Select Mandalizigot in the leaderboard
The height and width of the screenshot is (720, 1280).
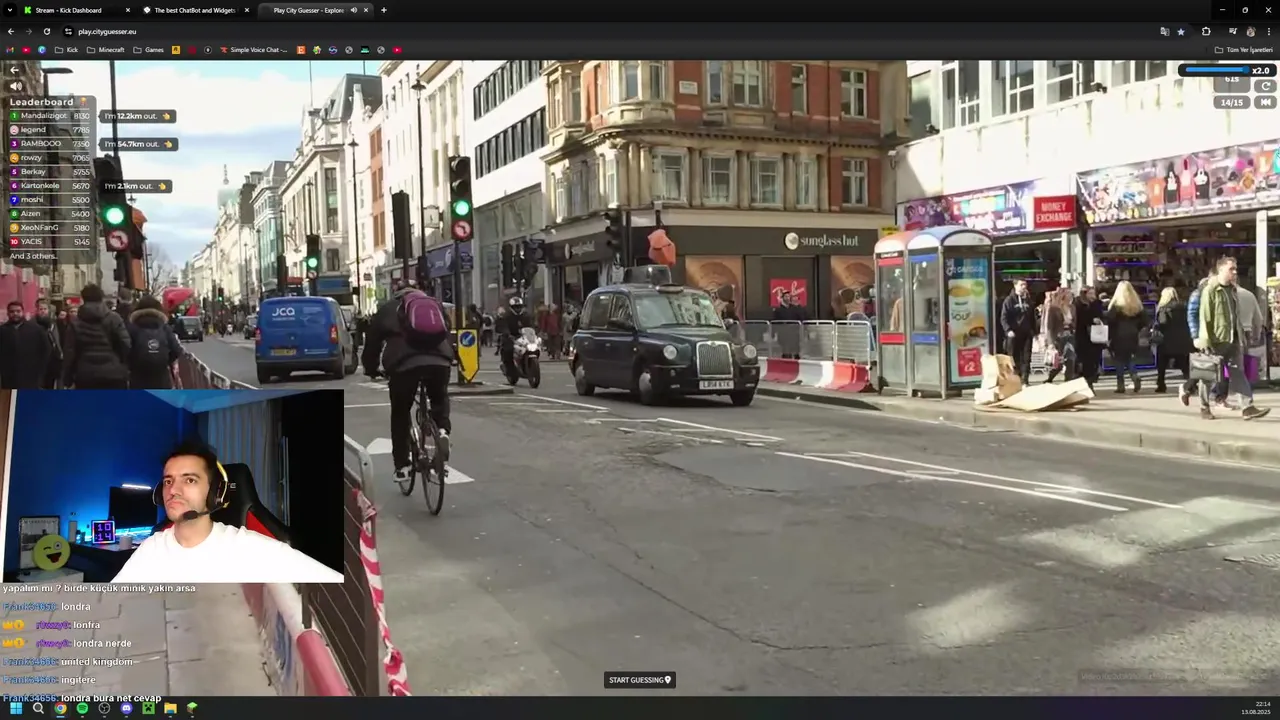pos(50,116)
